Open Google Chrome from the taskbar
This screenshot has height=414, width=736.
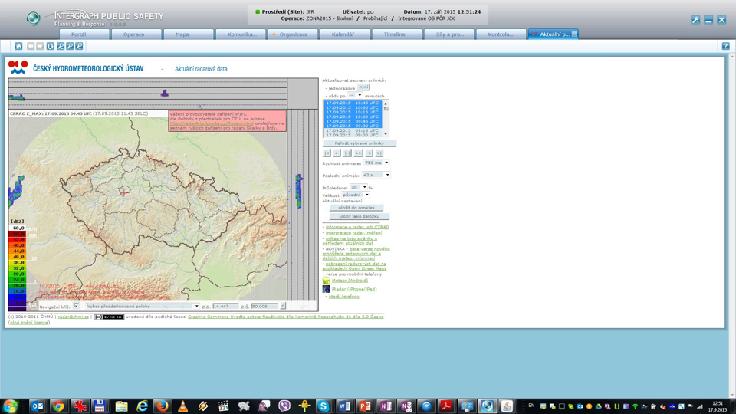(x=58, y=406)
